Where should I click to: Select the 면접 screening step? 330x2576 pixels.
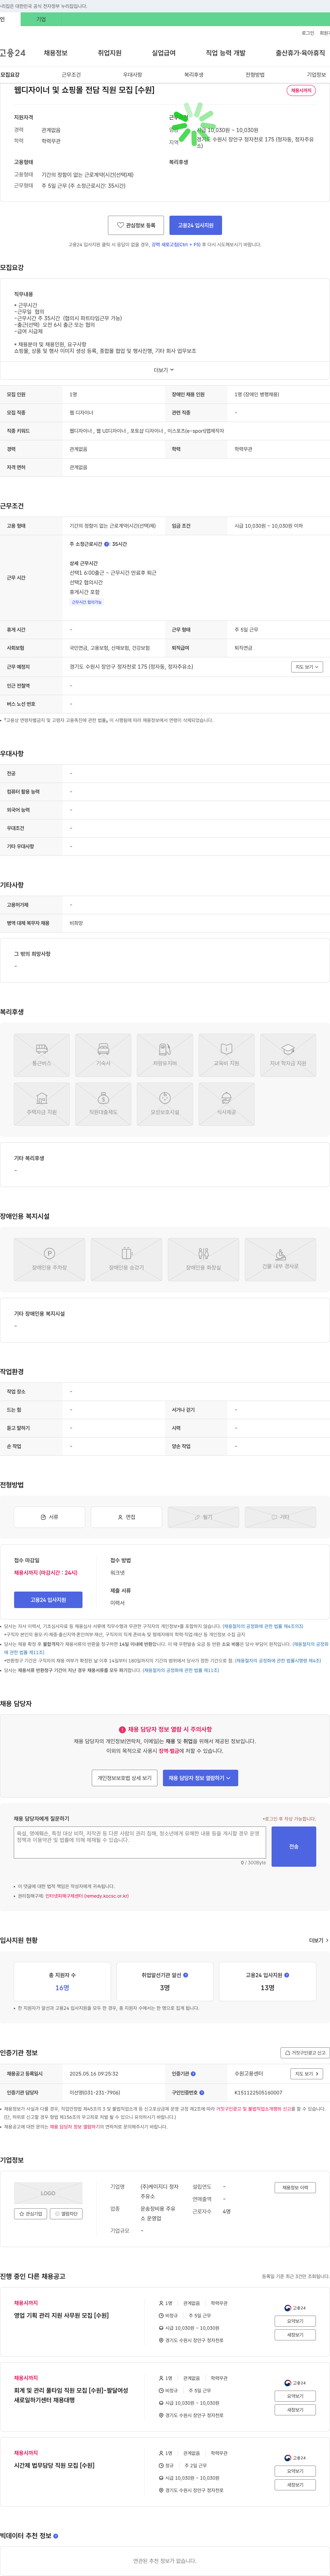[x=126, y=1517]
